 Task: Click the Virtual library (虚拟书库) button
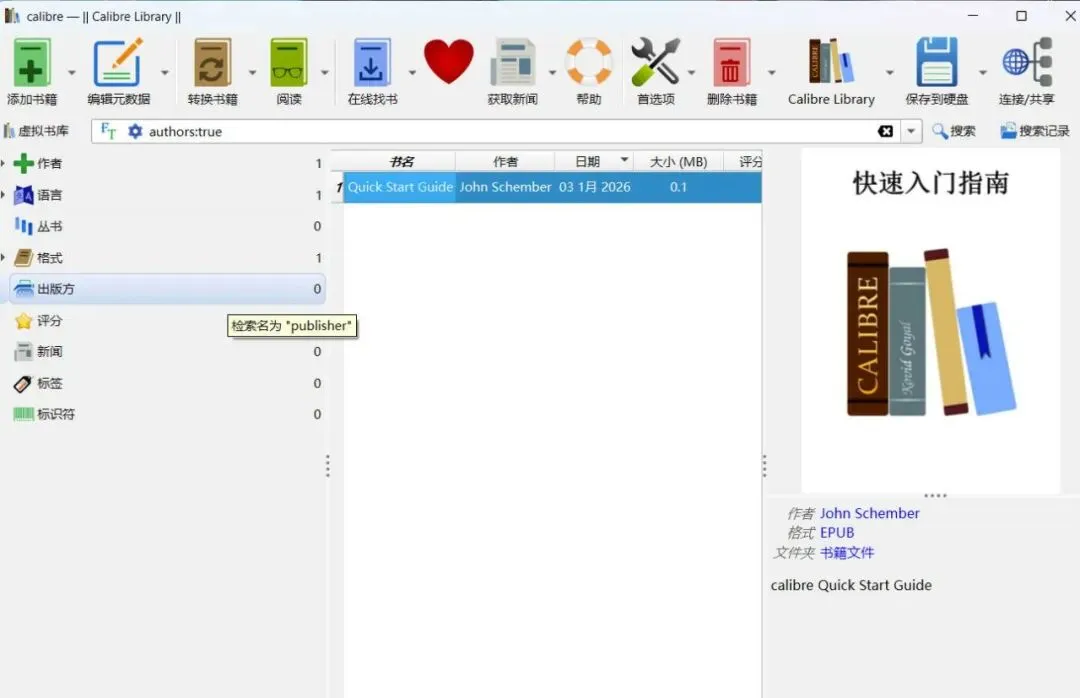coord(37,131)
